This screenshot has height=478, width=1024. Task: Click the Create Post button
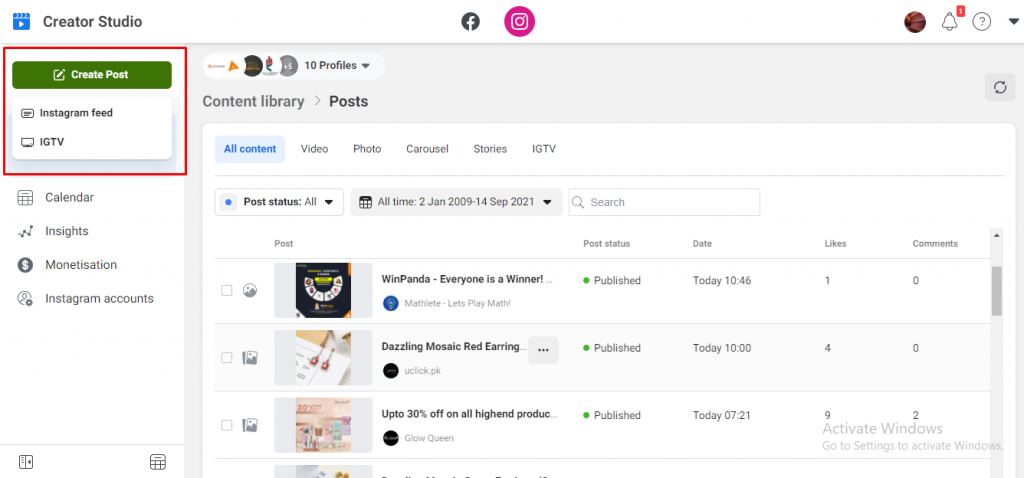coord(91,74)
